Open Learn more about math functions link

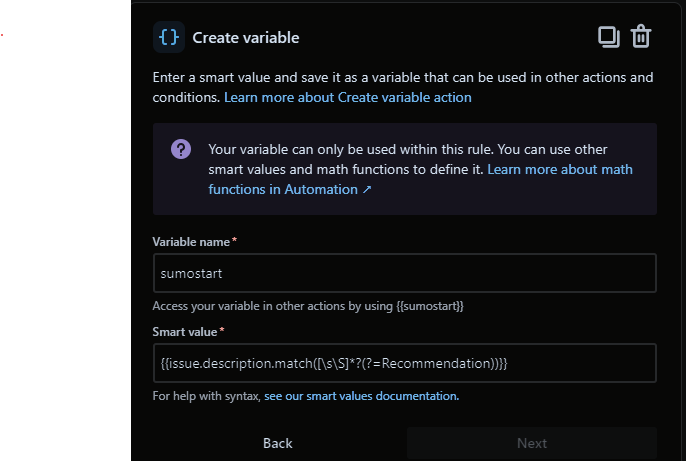pos(420,179)
